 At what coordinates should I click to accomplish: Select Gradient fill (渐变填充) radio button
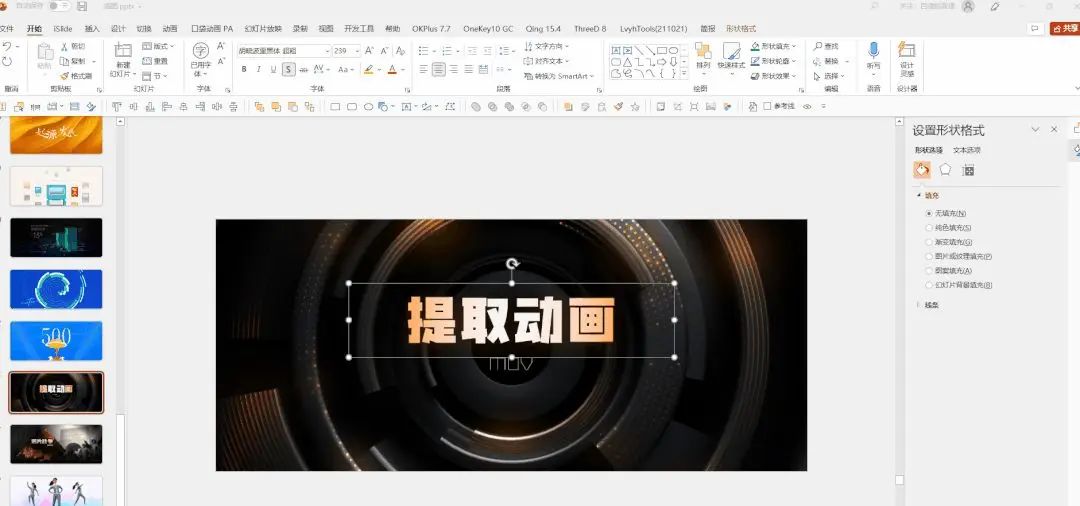click(928, 242)
